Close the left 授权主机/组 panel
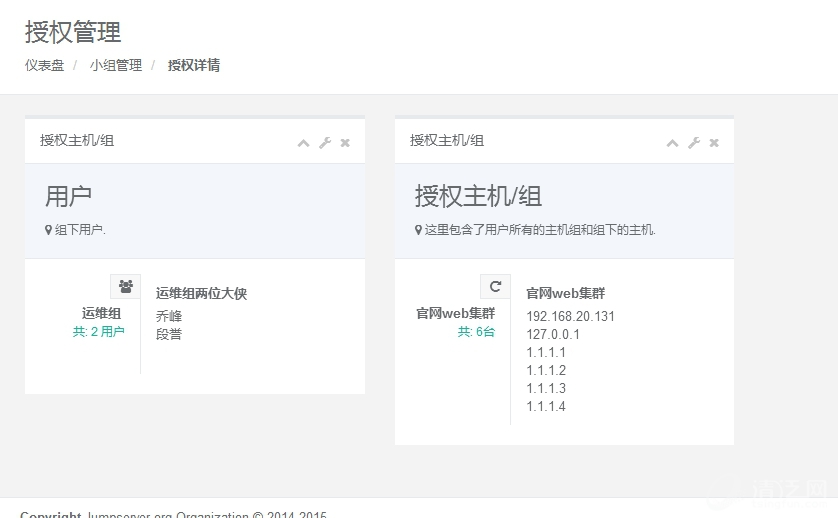The image size is (838, 518). pos(345,143)
